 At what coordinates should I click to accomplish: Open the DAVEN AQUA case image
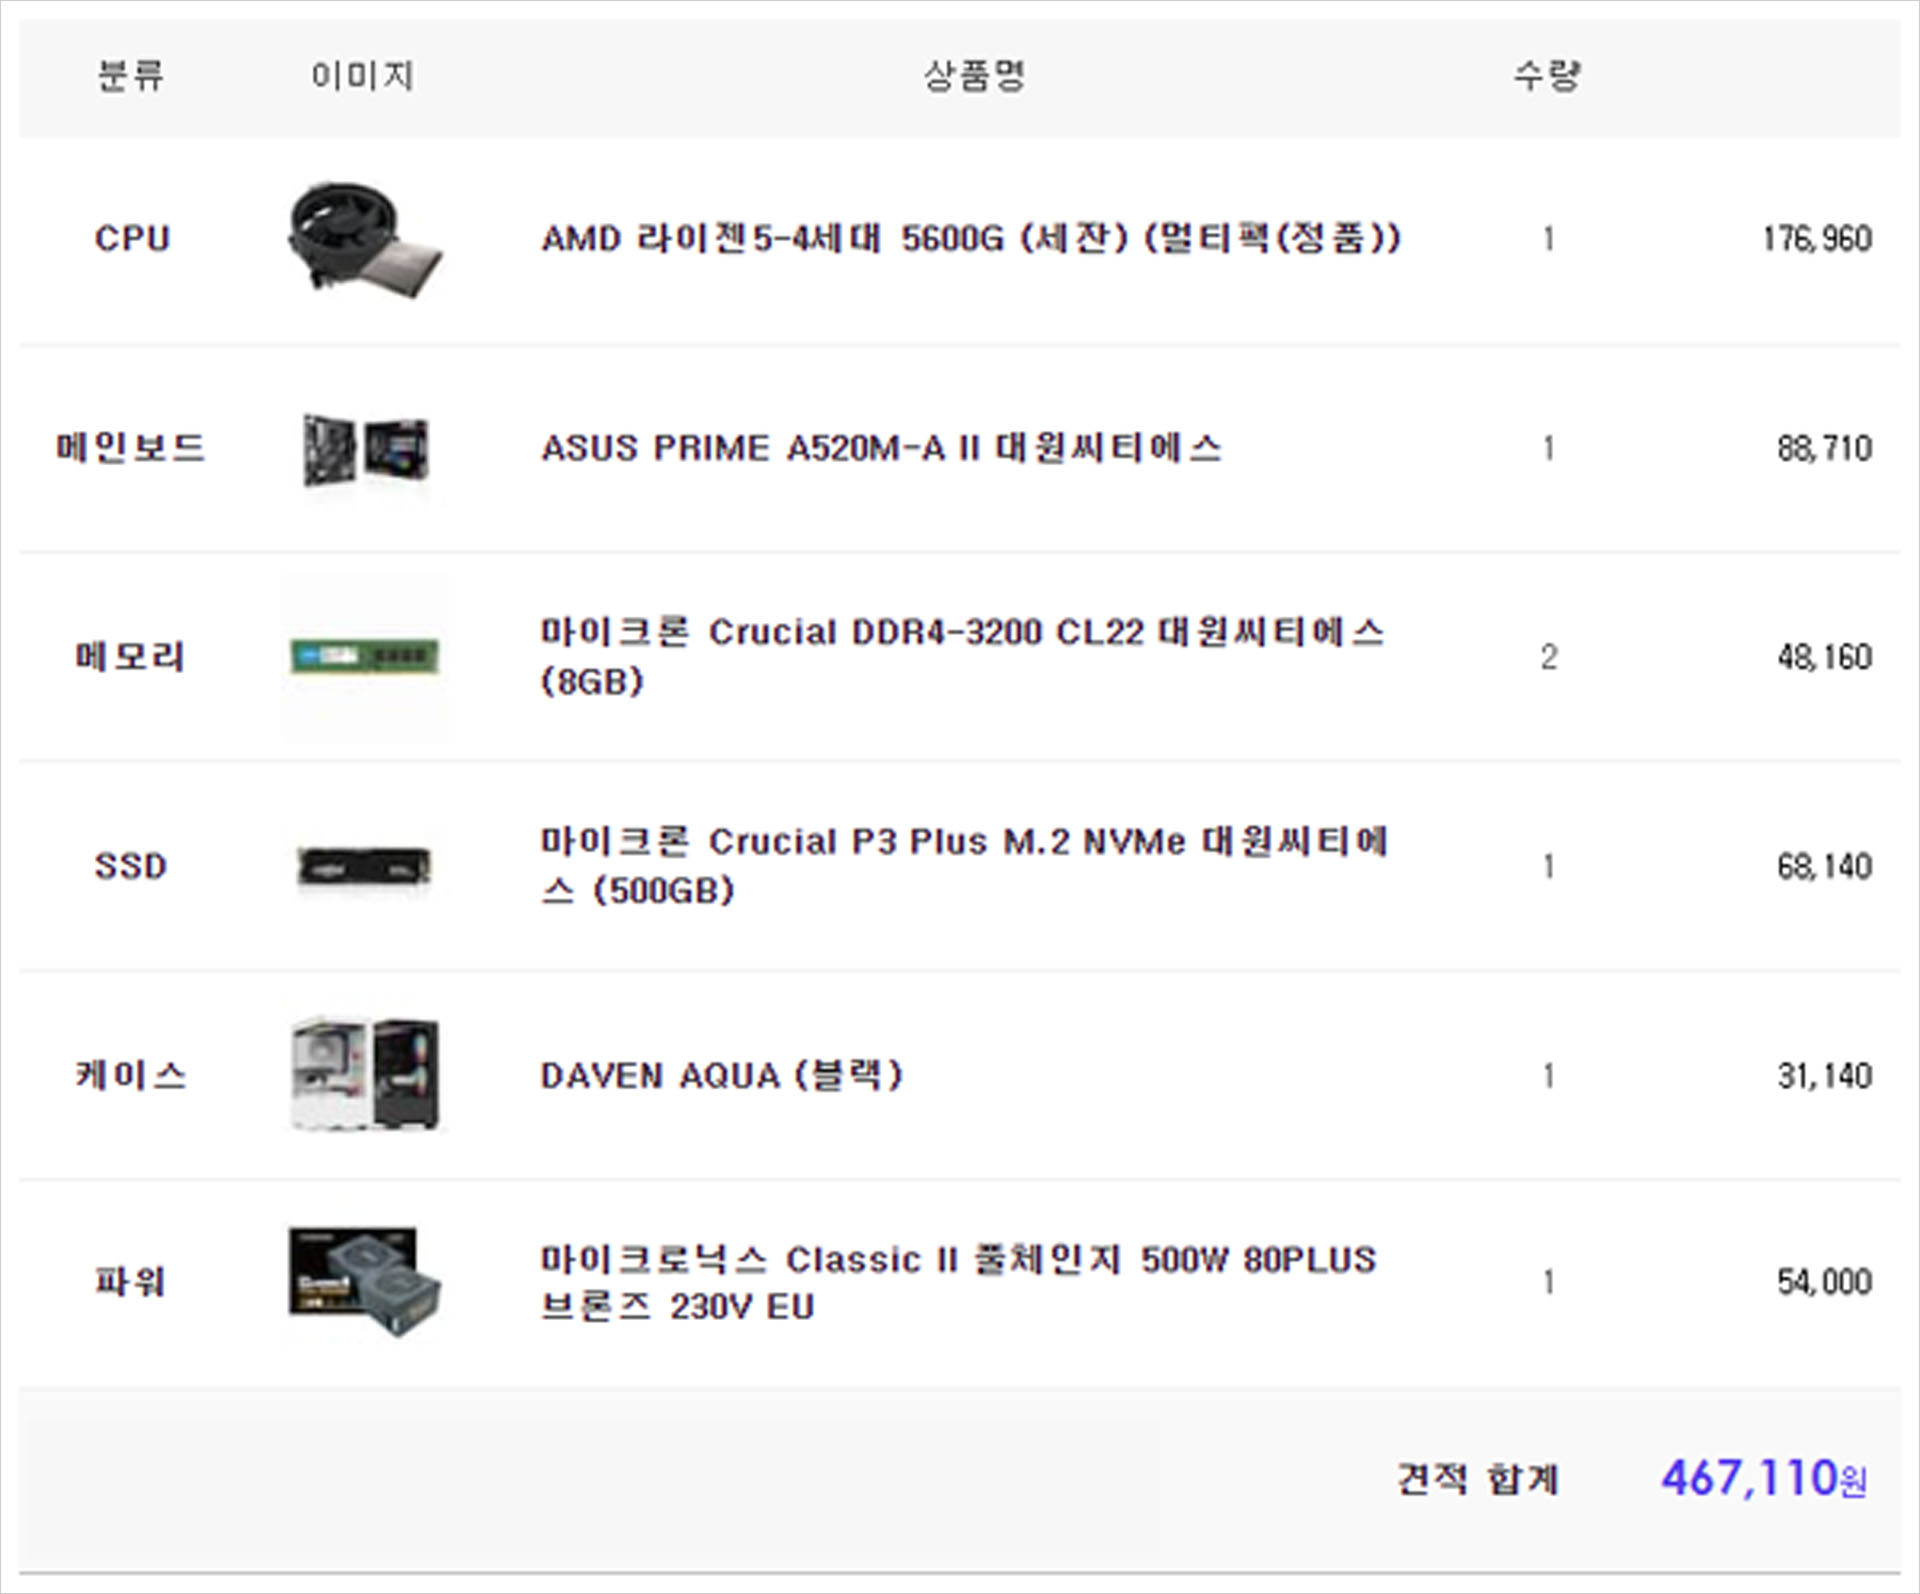(366, 1075)
